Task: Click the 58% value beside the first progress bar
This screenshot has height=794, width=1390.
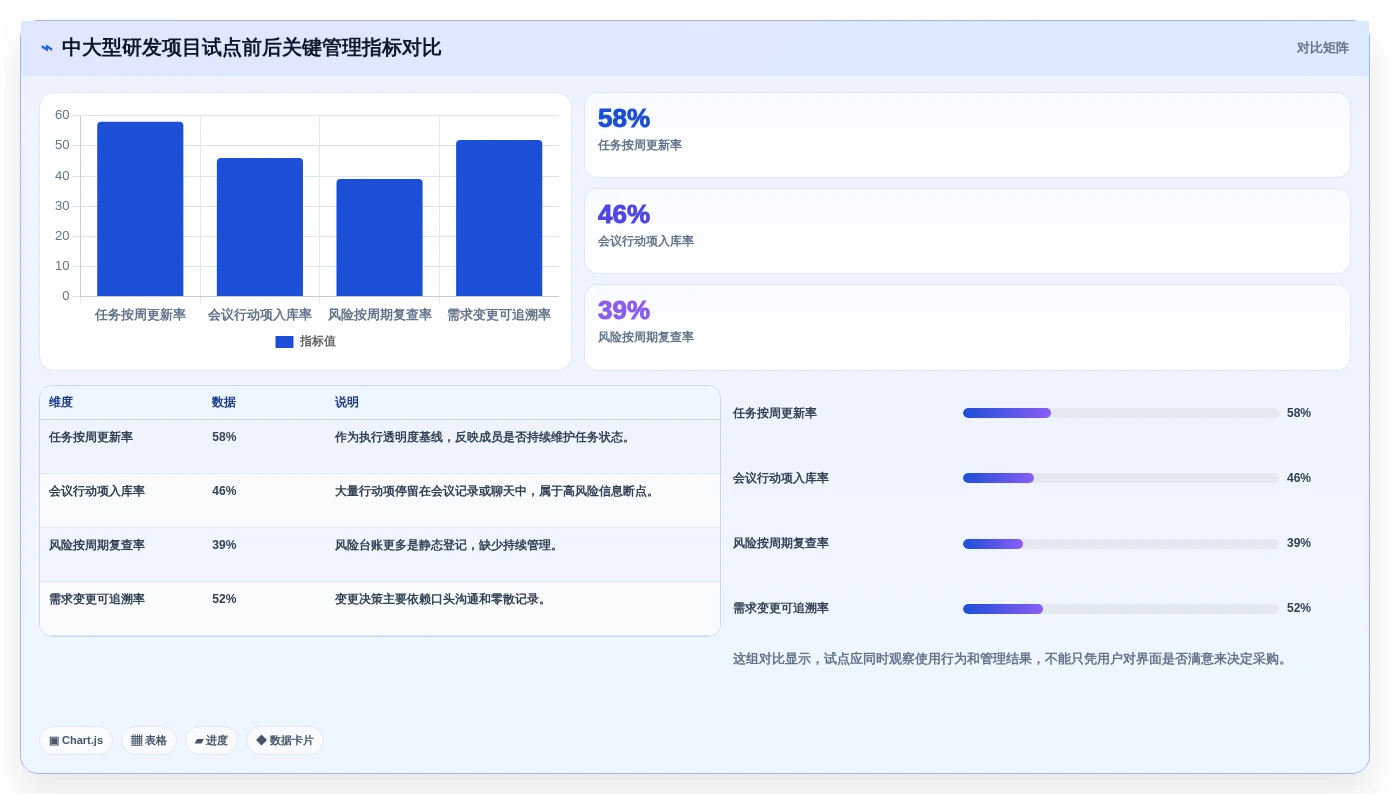Action: [1299, 413]
